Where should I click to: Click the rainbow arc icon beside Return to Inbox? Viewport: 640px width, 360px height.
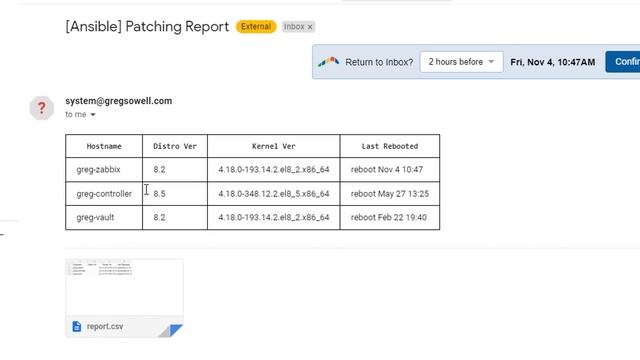coord(329,62)
